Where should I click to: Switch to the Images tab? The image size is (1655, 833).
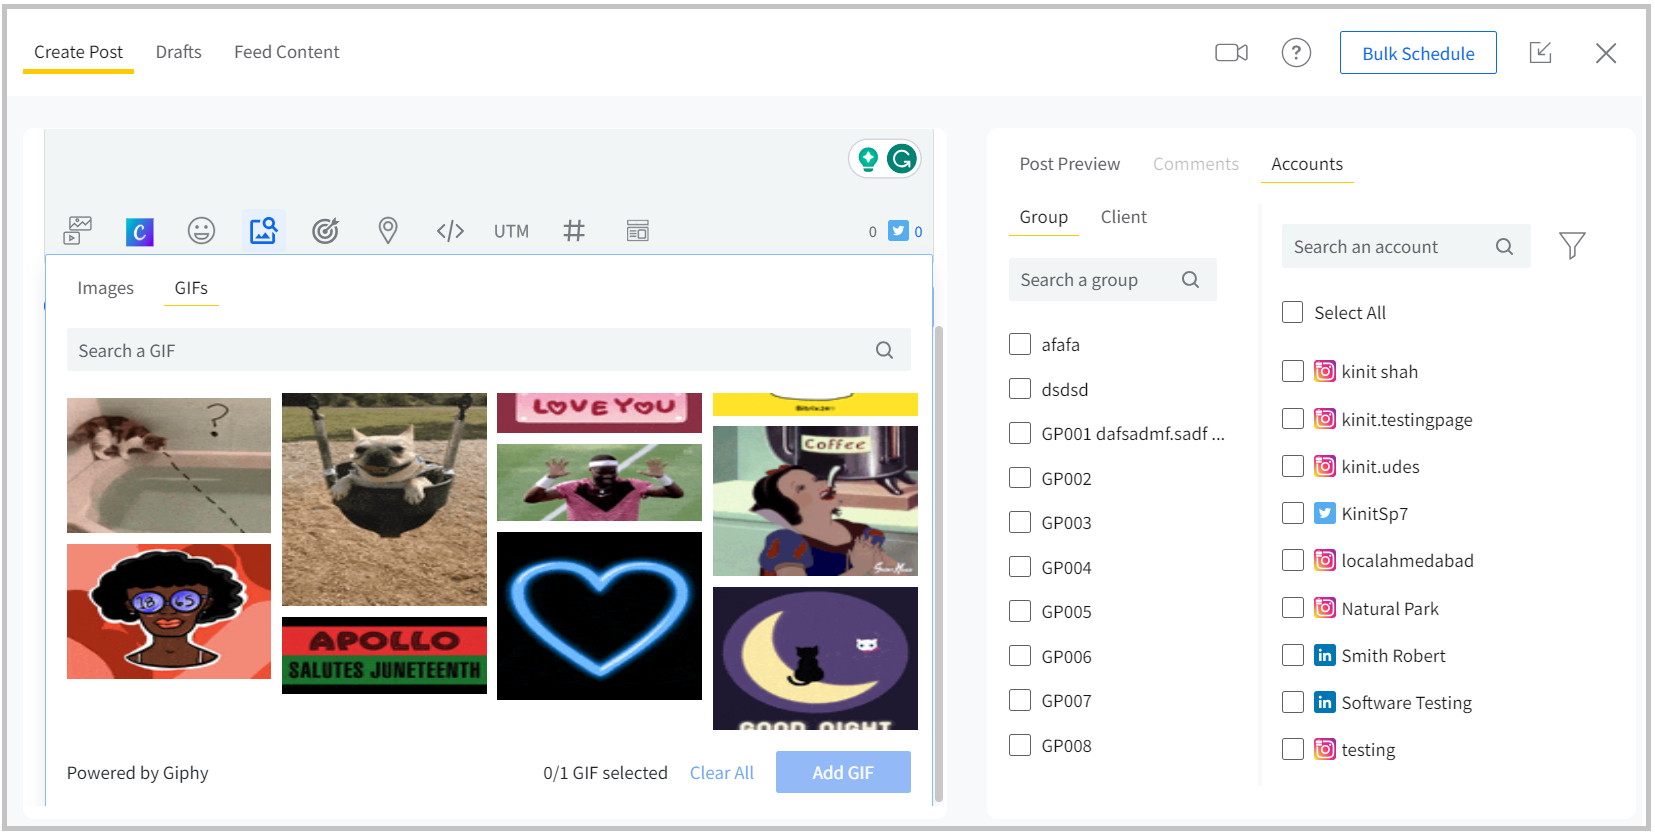click(105, 288)
